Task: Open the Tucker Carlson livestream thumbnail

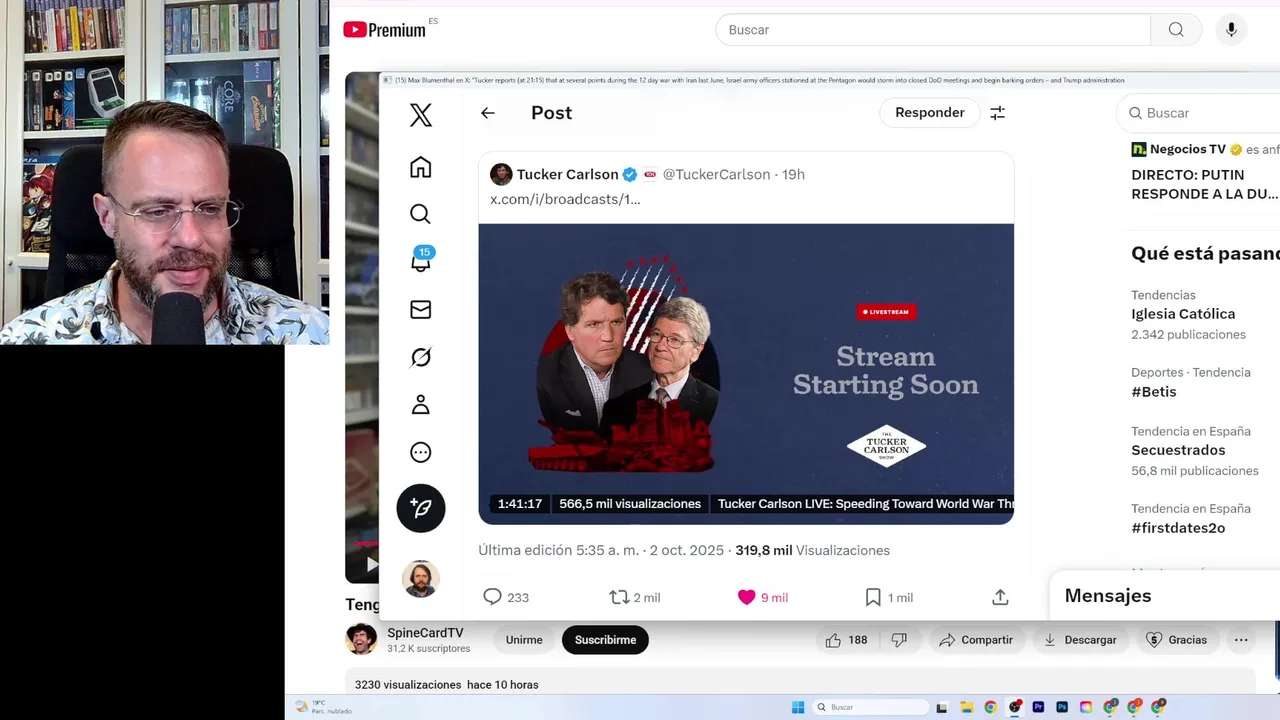Action: [x=746, y=374]
